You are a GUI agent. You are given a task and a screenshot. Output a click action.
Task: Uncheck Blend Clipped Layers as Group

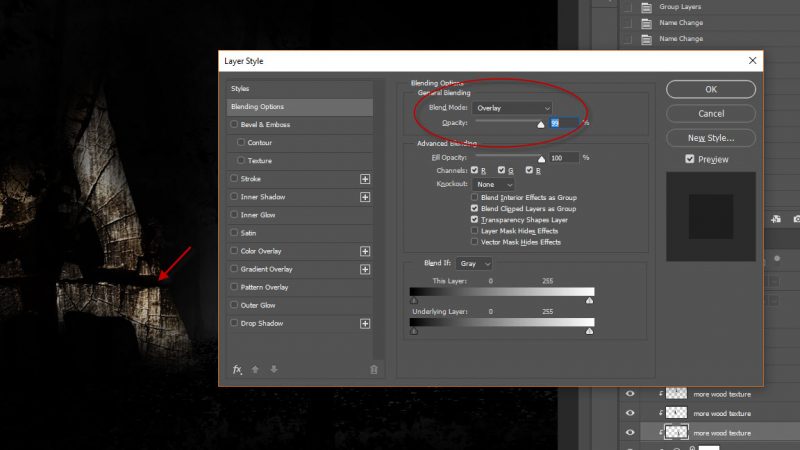point(475,209)
